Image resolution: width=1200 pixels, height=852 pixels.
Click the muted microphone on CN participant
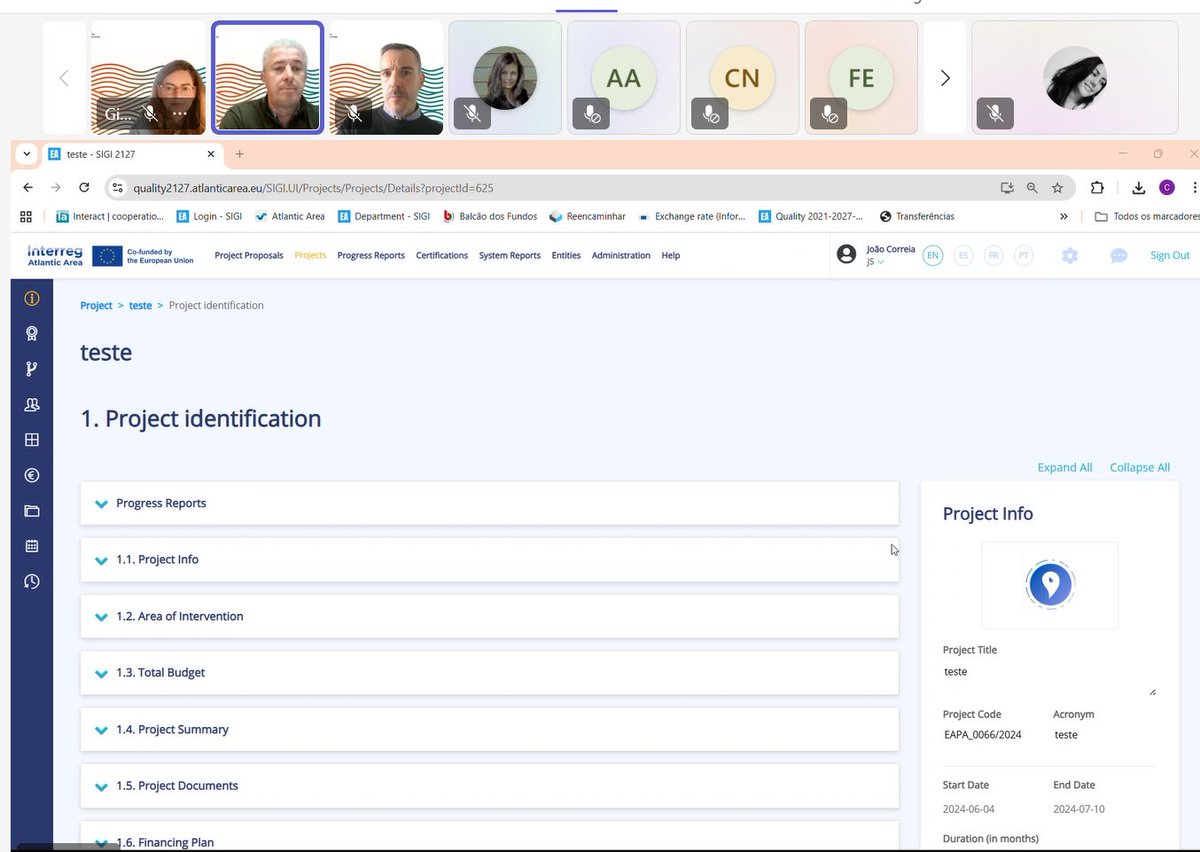click(x=710, y=114)
